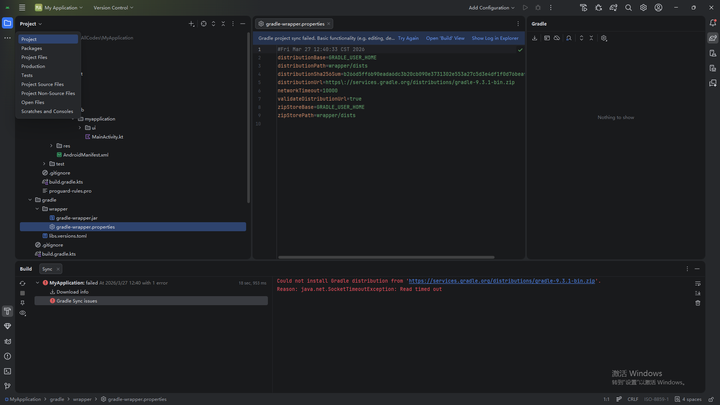This screenshot has height=405, width=720.
Task: Open the Version Control git icon in left sidebar
Action: coord(7,386)
